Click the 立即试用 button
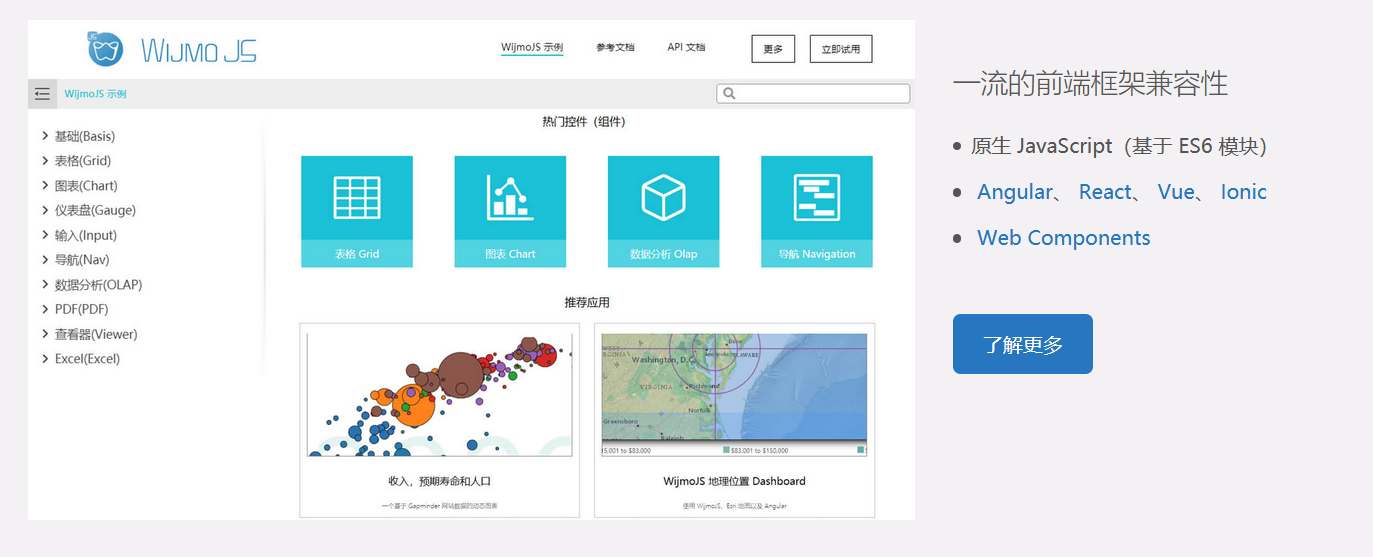Viewport: 1373px width, 557px height. (x=840, y=49)
